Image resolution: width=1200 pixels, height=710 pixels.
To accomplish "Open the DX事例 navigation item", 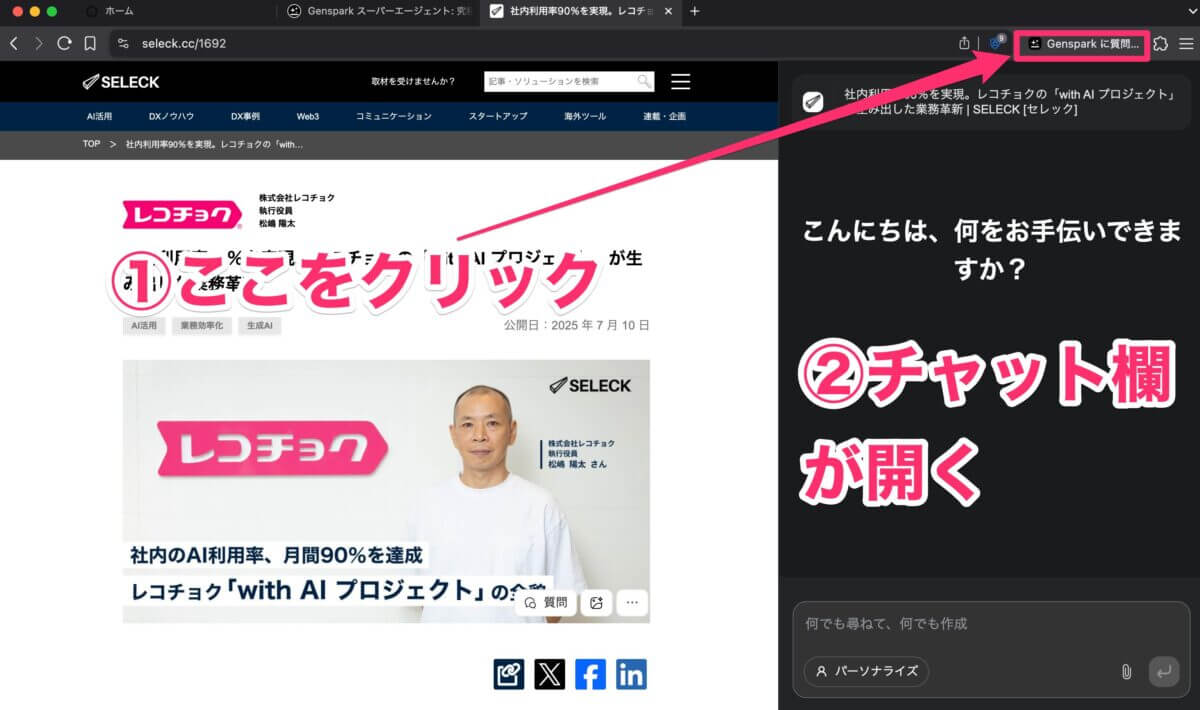I will (x=245, y=116).
